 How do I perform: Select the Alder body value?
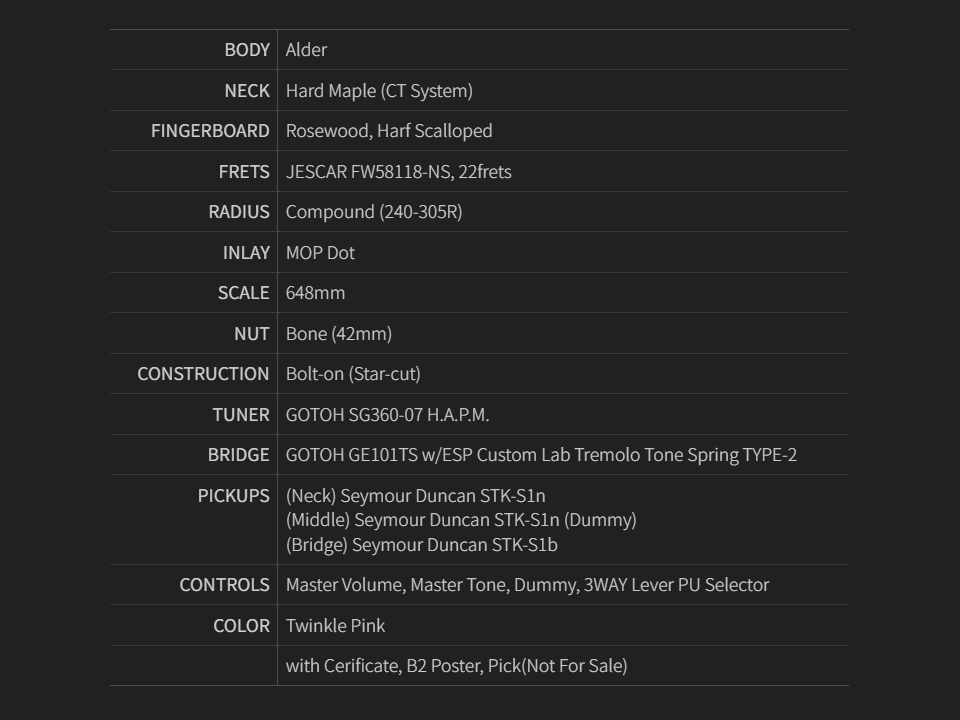click(306, 50)
